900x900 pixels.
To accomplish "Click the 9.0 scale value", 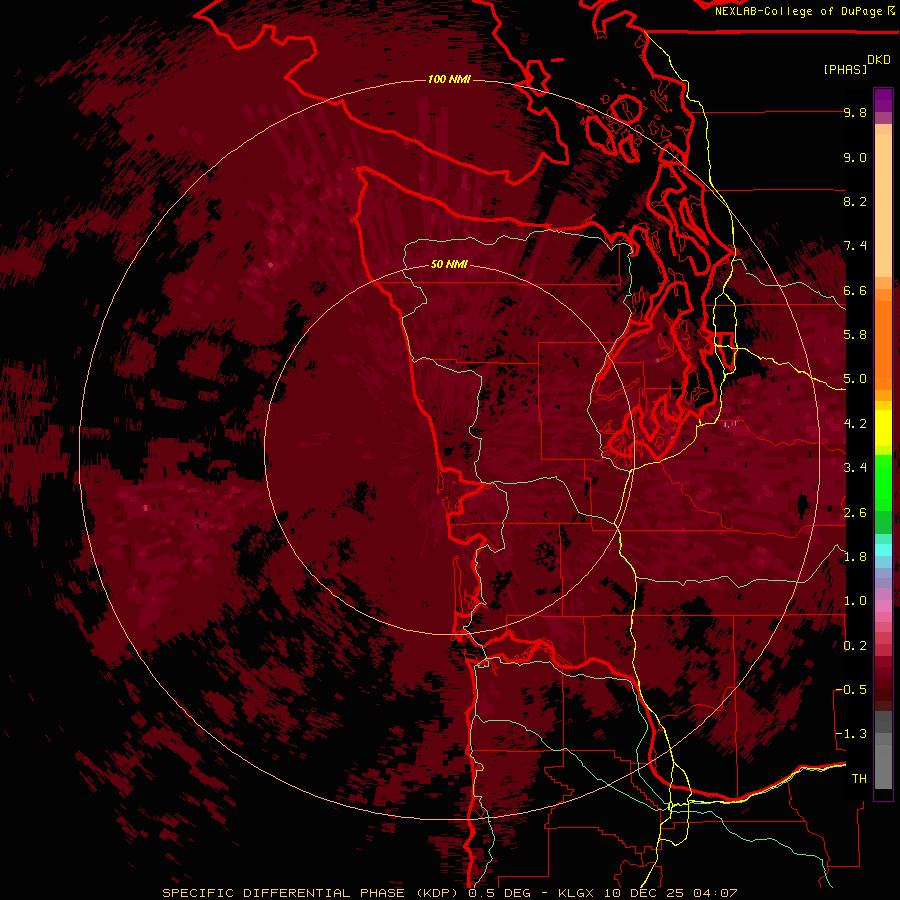I will [x=855, y=157].
